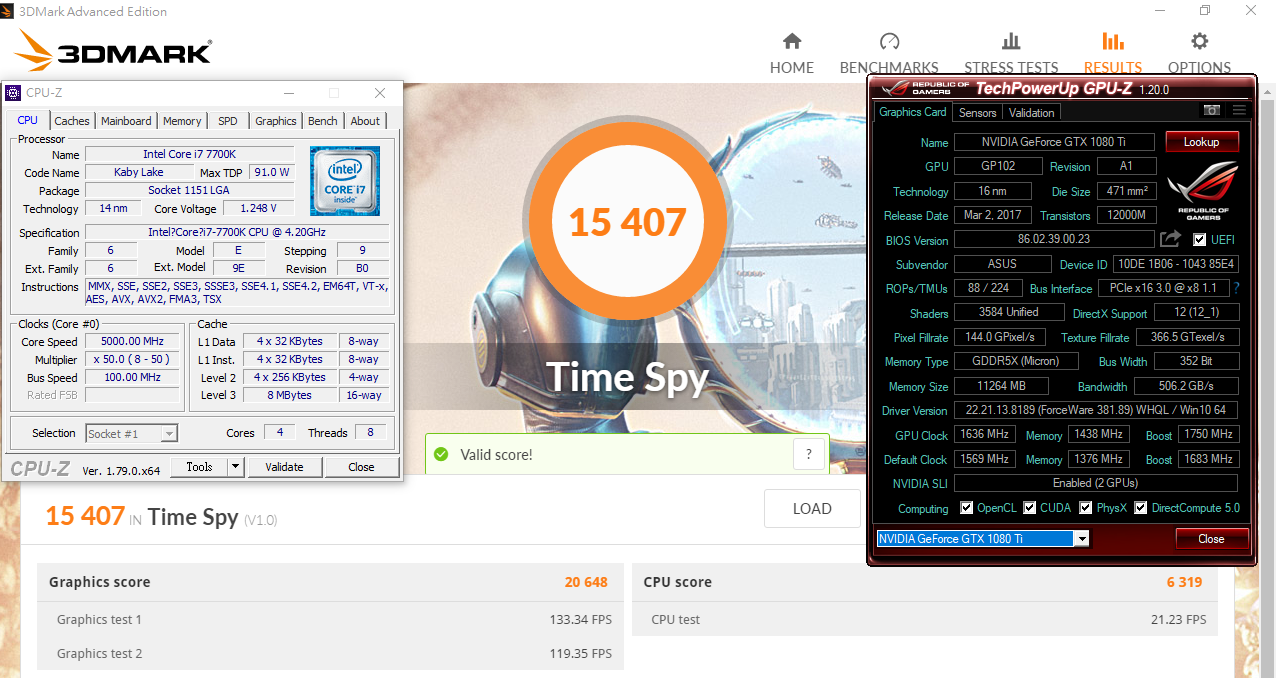Click the Graphics score value 20 648
Image resolution: width=1276 pixels, height=678 pixels.
coord(586,582)
